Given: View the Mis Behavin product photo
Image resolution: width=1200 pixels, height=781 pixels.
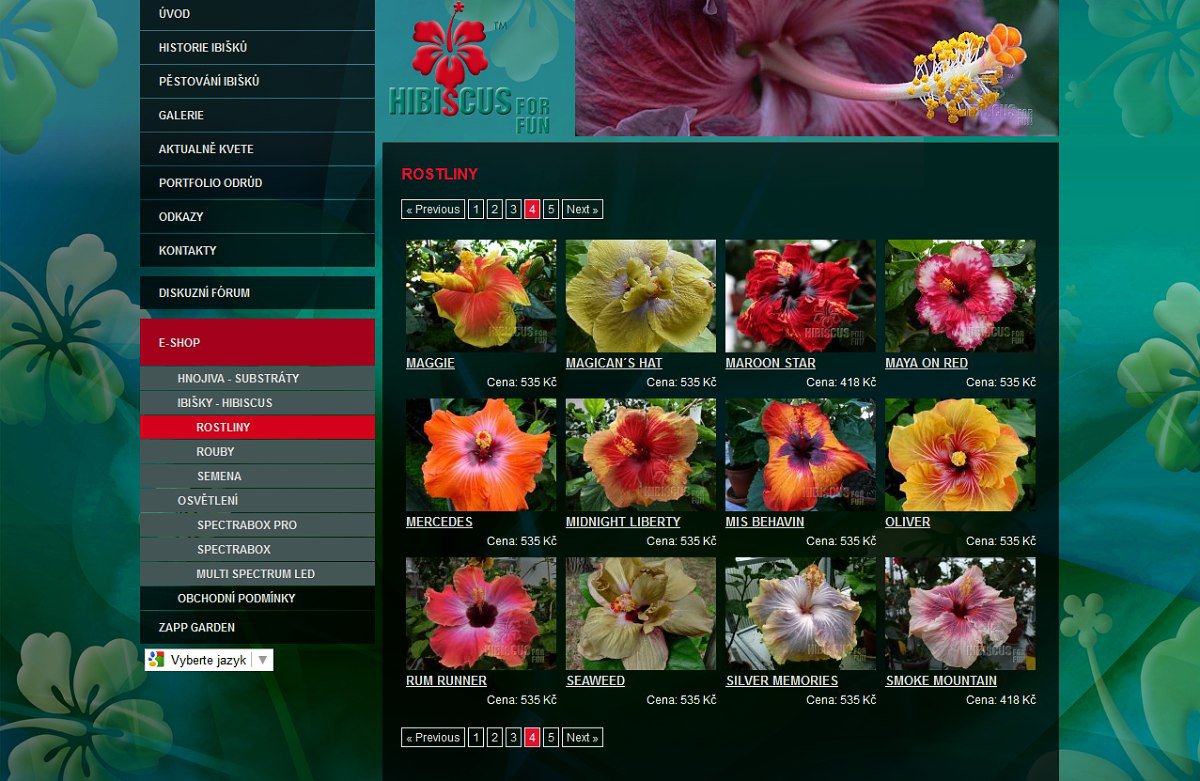Looking at the screenshot, I should click(800, 455).
